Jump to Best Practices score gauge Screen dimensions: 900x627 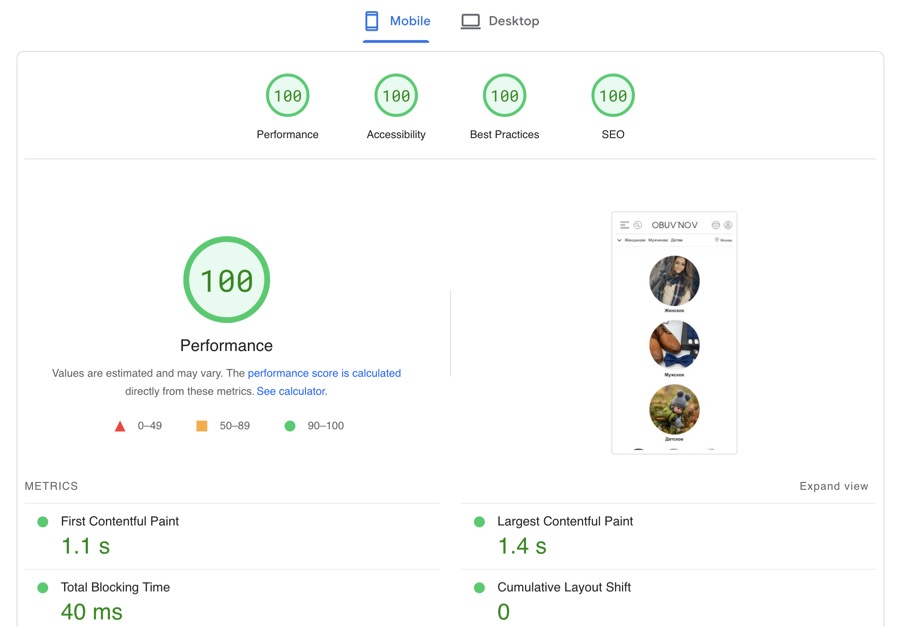pyautogui.click(x=505, y=95)
